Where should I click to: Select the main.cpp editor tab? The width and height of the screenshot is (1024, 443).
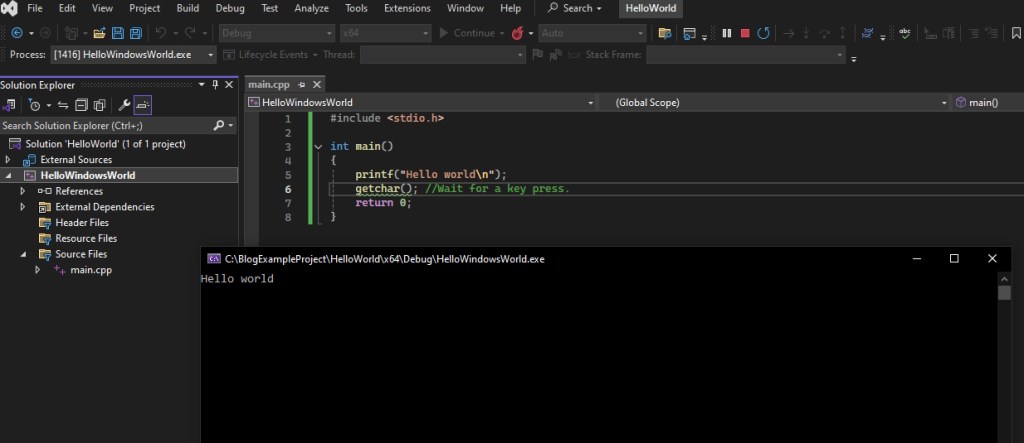(268, 85)
